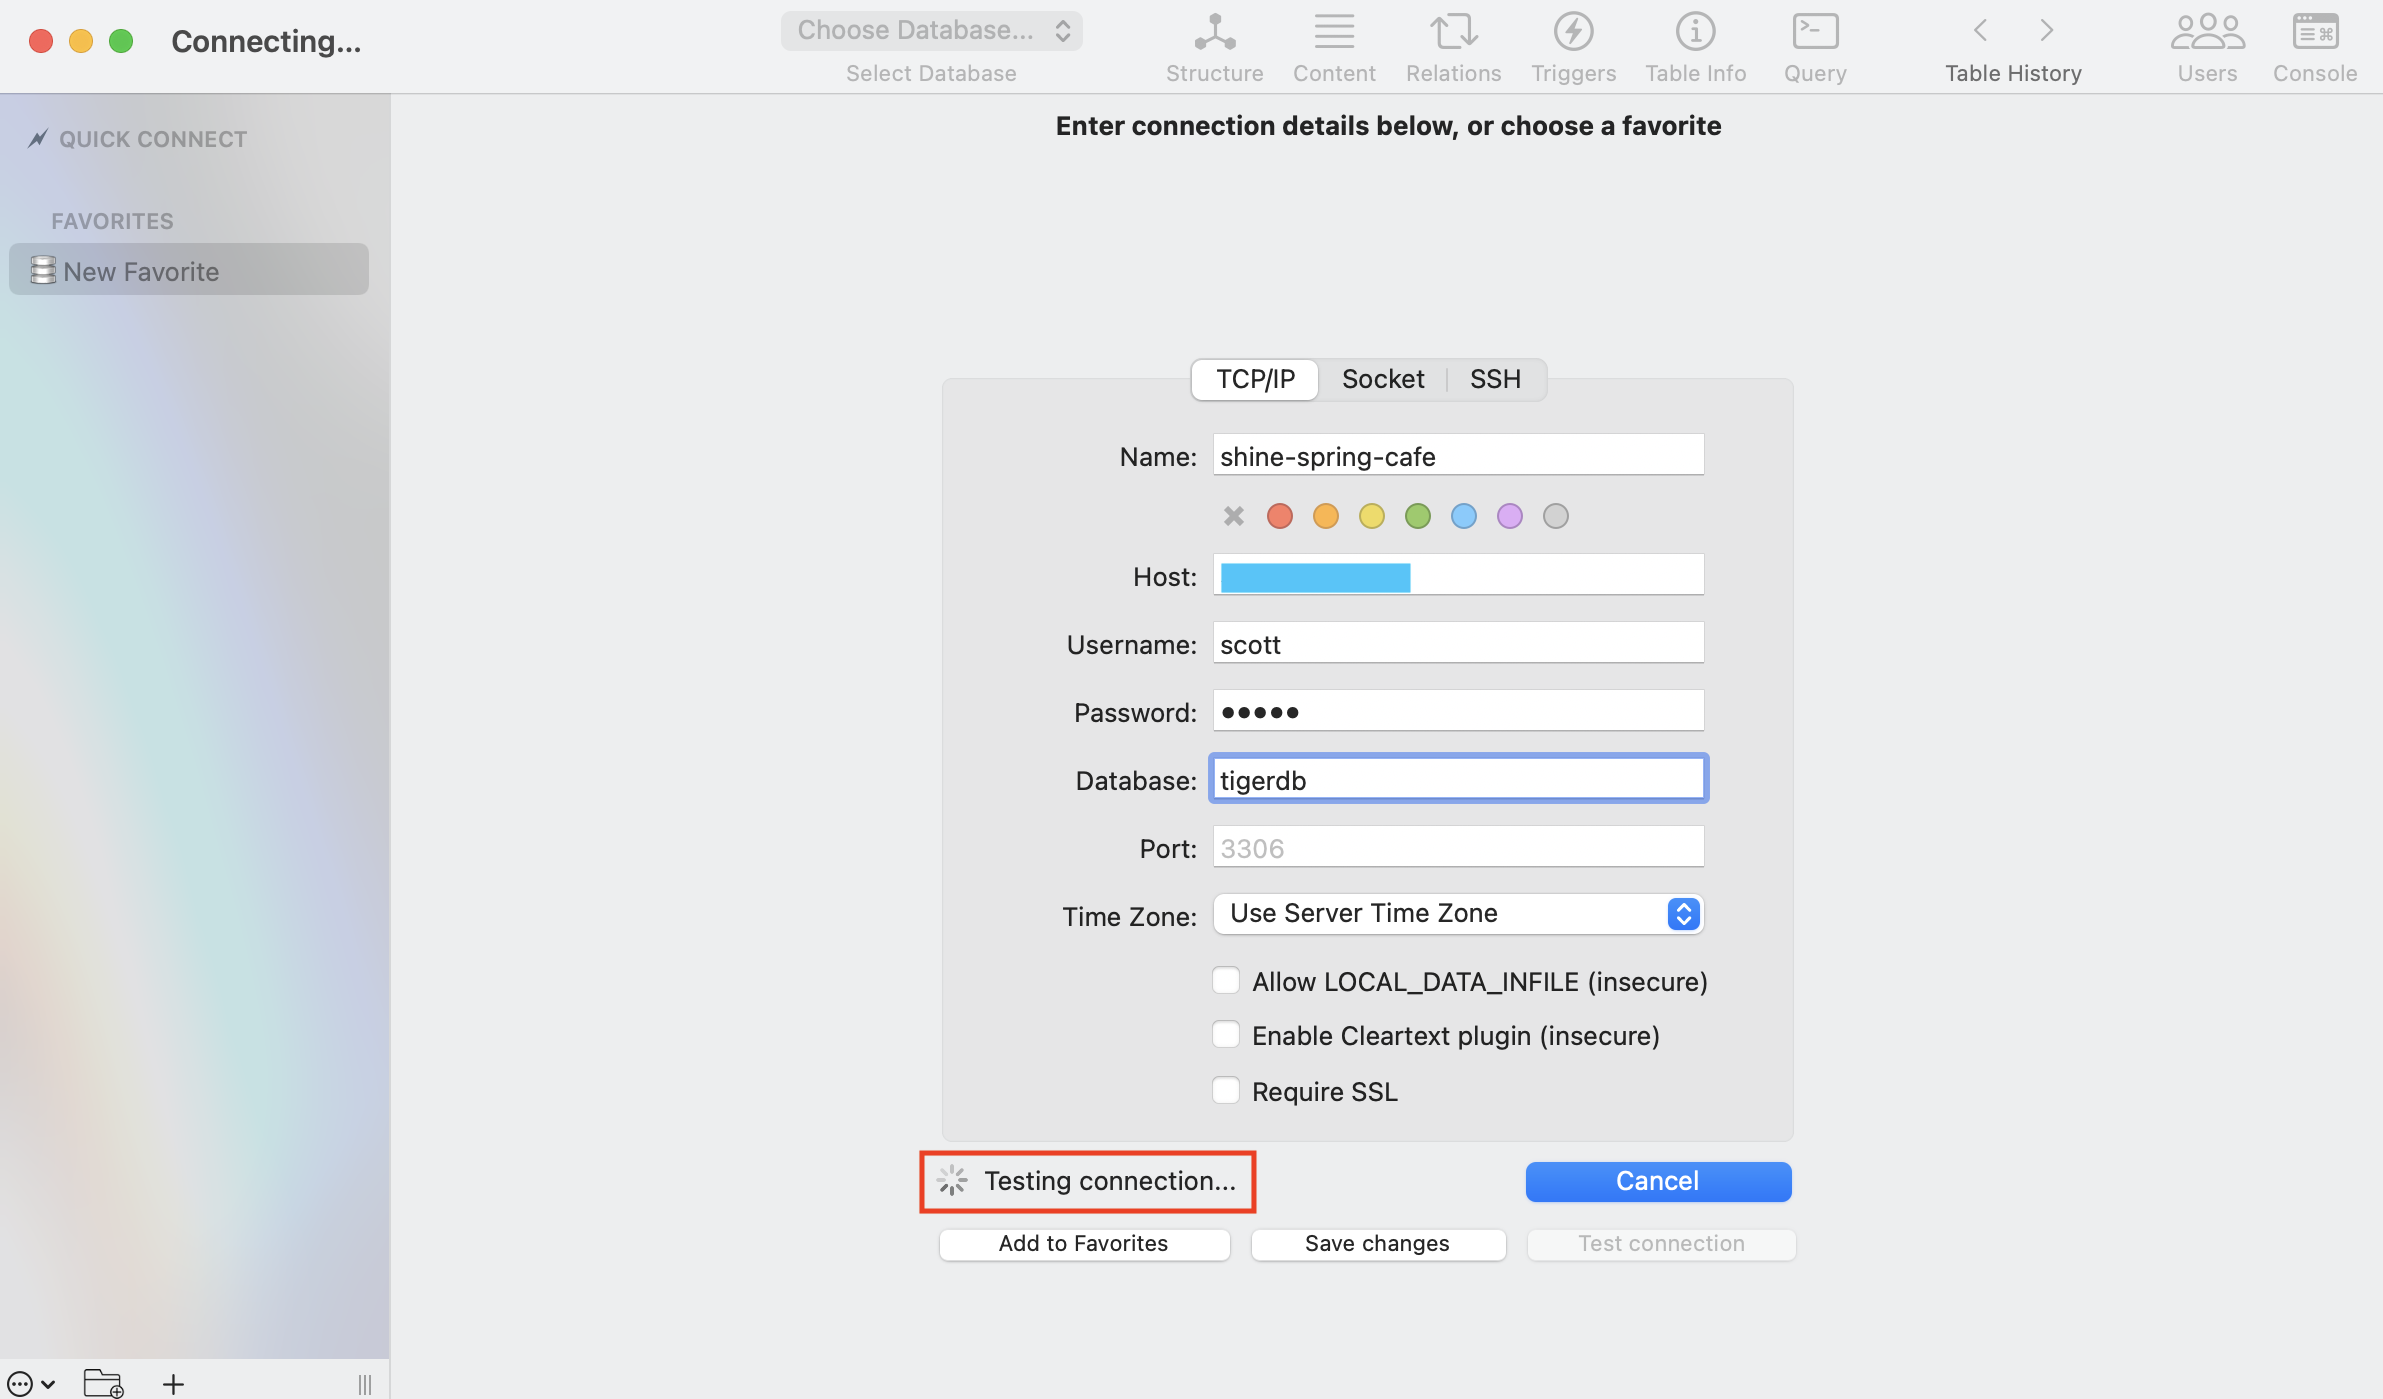Switch to the Socket tab
2383x1399 pixels.
pos(1383,379)
